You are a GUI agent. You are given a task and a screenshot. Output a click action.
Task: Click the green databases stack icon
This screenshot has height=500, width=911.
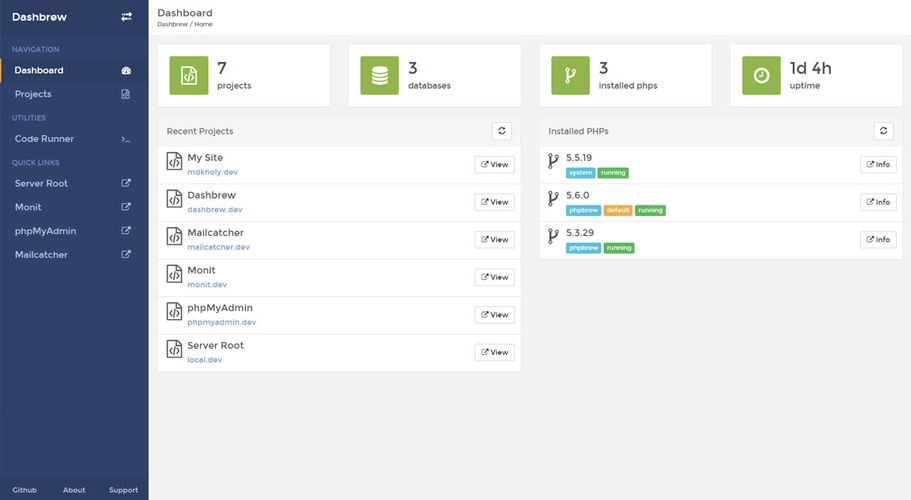point(379,75)
